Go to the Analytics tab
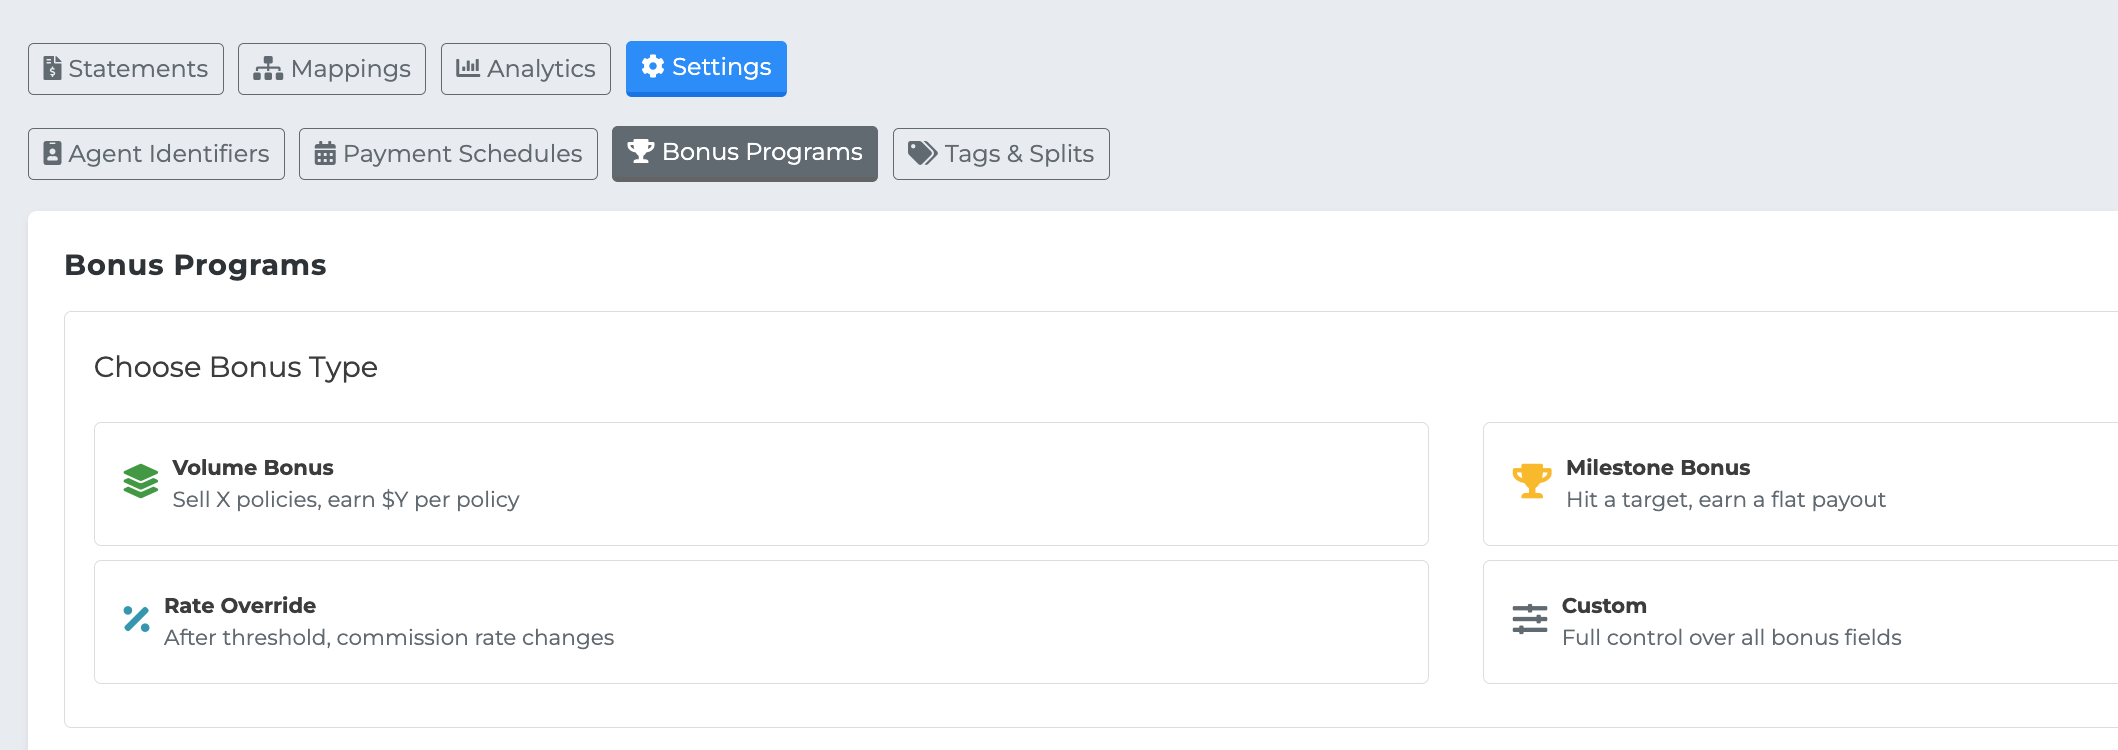Image resolution: width=2118 pixels, height=750 pixels. (526, 69)
